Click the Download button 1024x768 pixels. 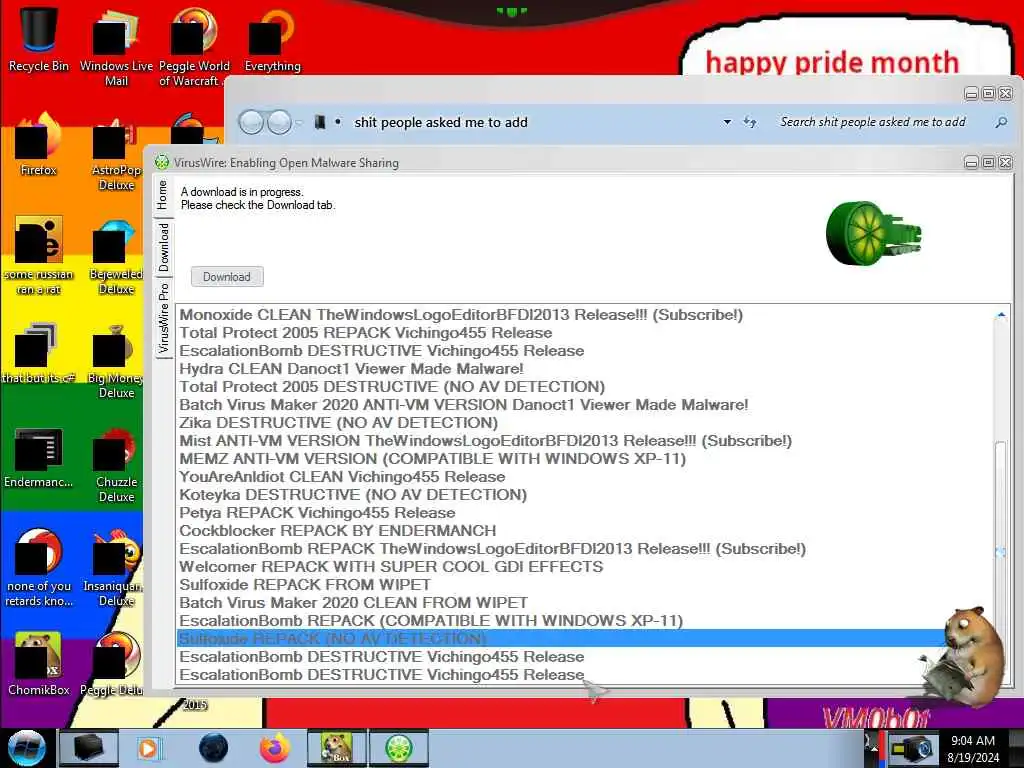[227, 277]
